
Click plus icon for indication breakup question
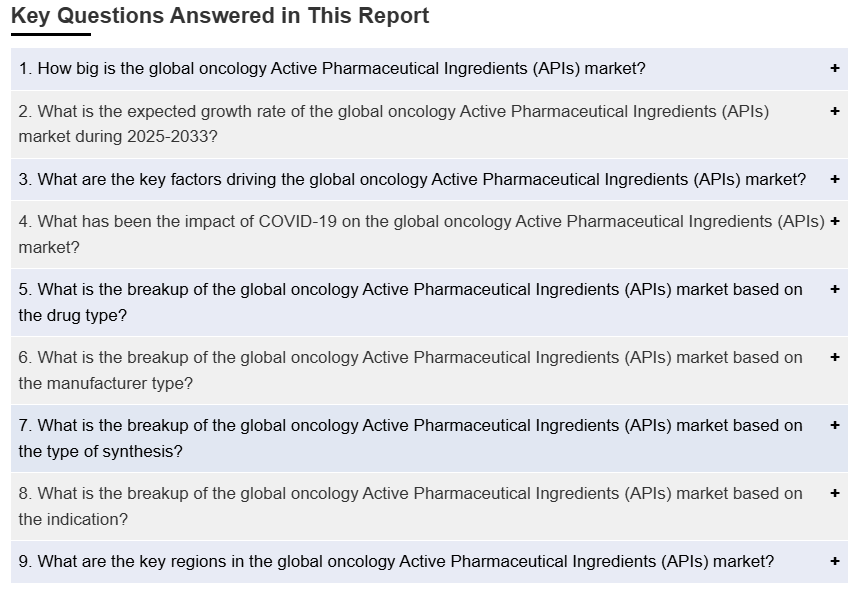coord(834,493)
